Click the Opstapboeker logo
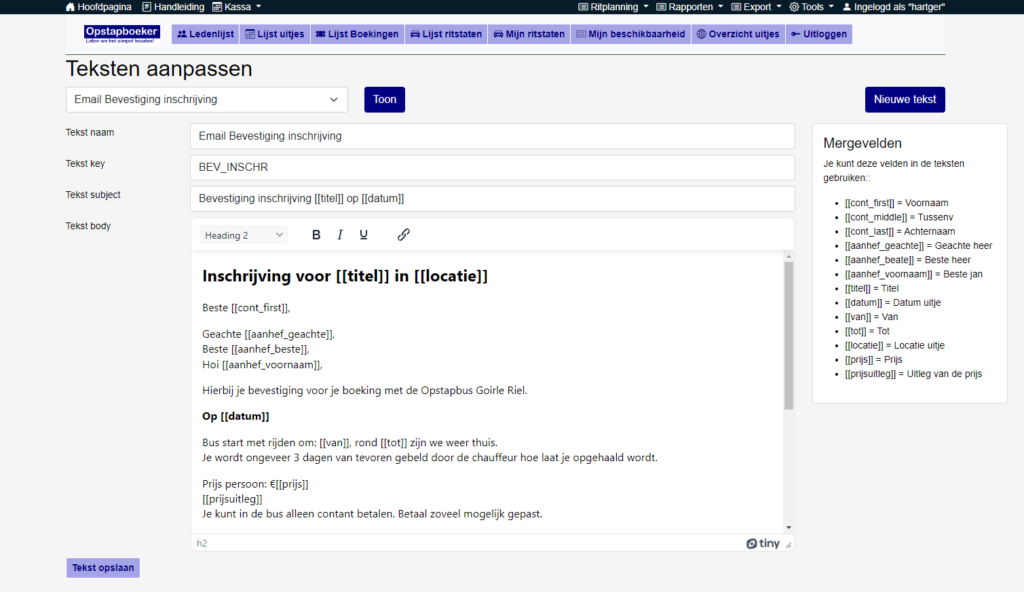This screenshot has width=1024, height=592. click(122, 34)
